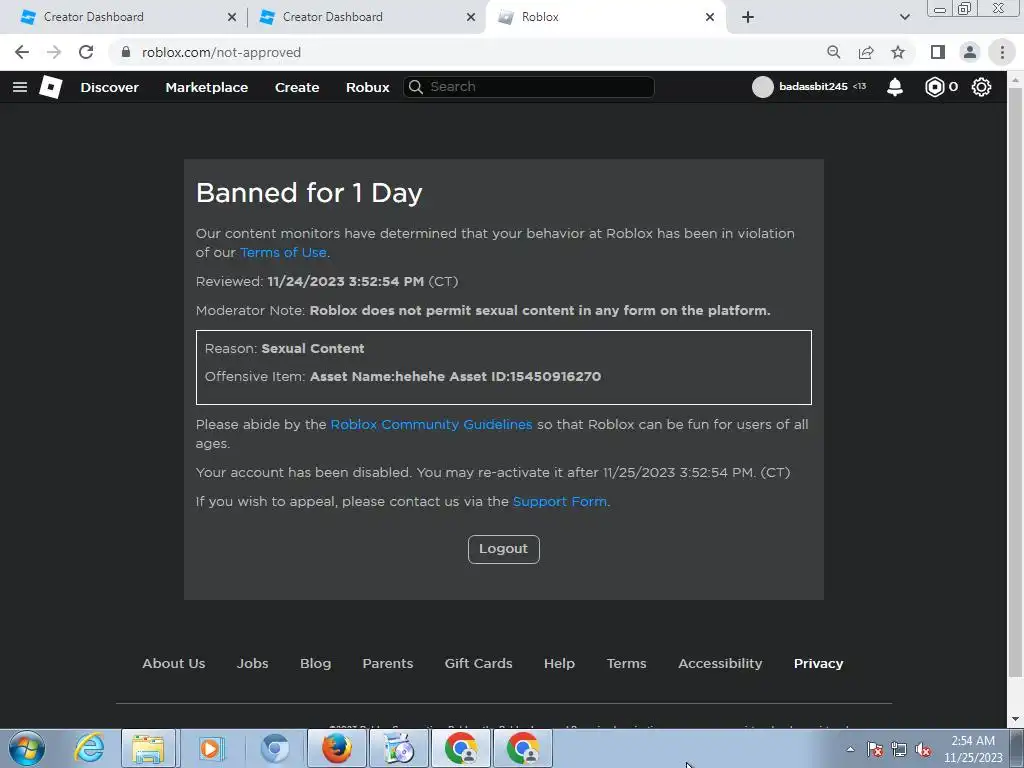This screenshot has height=768, width=1024.
Task: Click the badassbit245 profile avatar
Action: coord(762,87)
